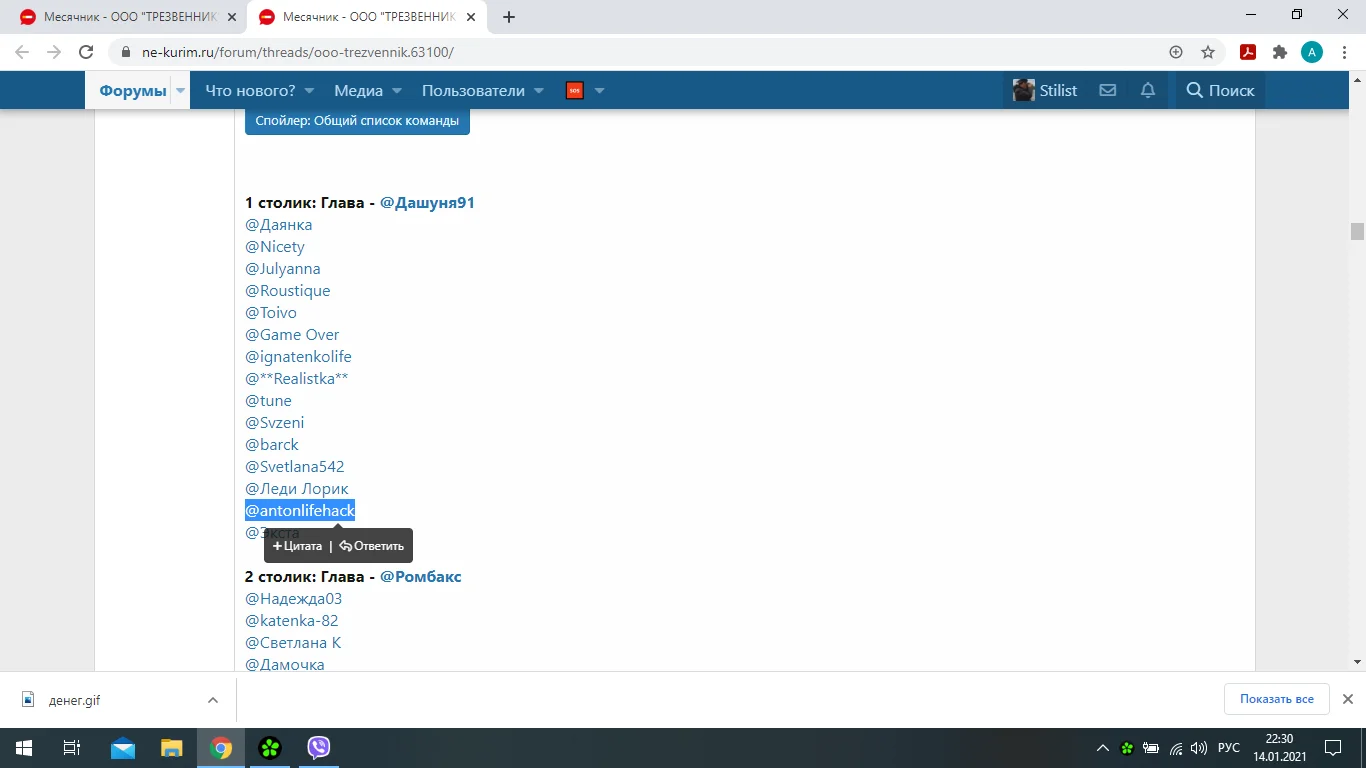Go back using the browser back arrow

pyautogui.click(x=22, y=52)
